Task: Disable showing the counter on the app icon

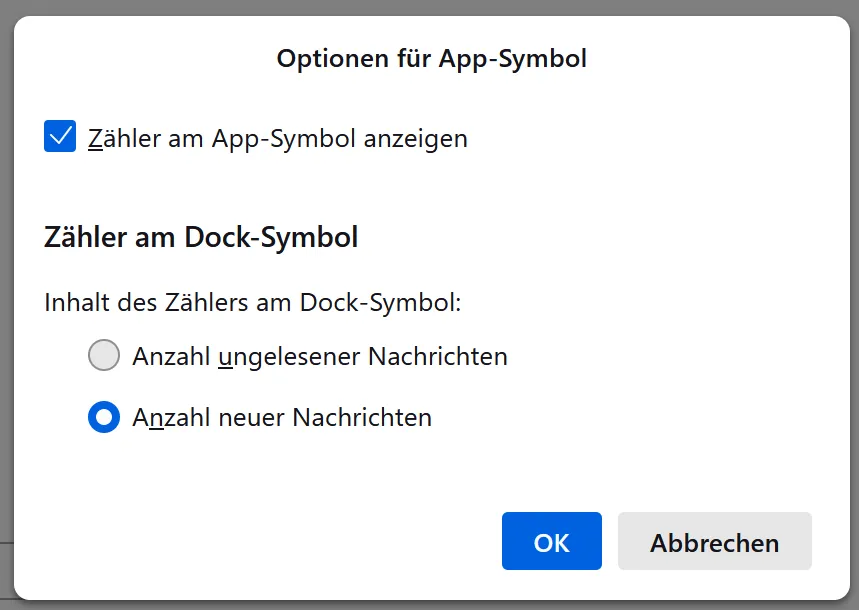Action: tap(60, 136)
